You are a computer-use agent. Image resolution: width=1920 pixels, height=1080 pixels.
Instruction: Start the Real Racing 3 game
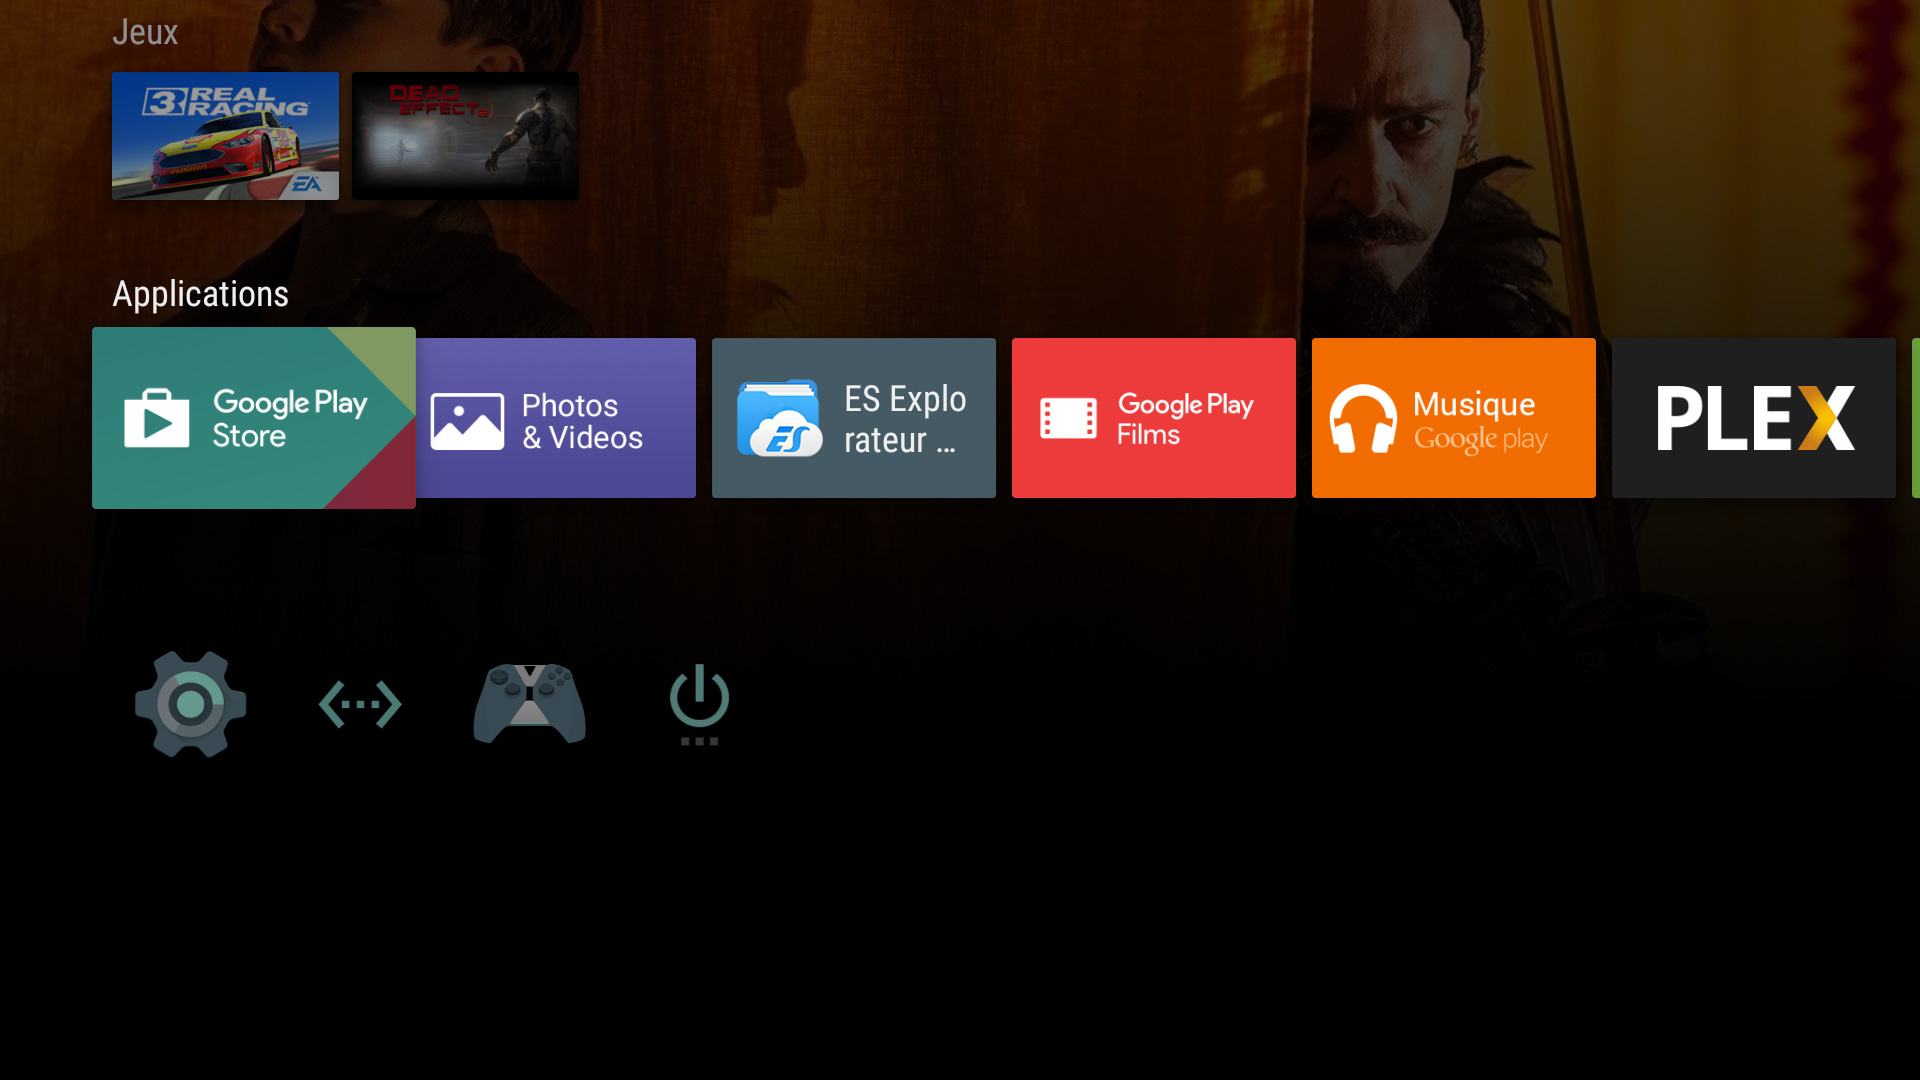point(225,136)
